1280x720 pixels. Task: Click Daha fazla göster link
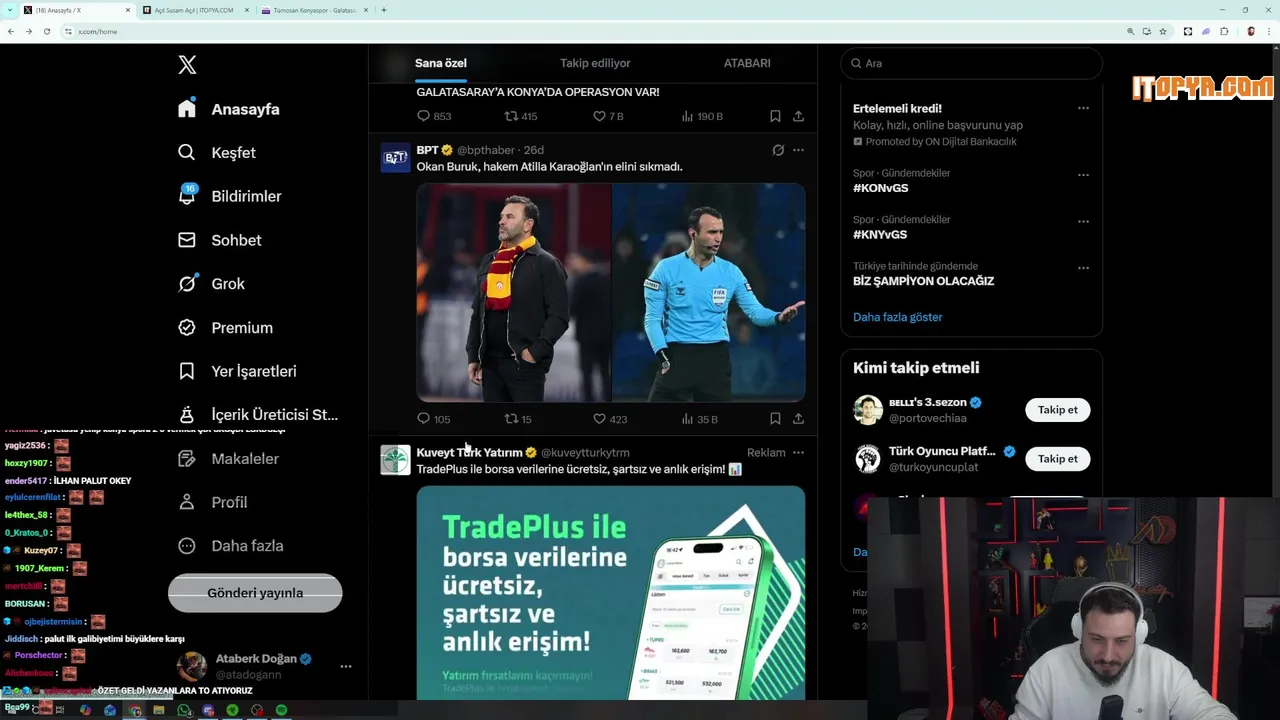[x=898, y=317]
